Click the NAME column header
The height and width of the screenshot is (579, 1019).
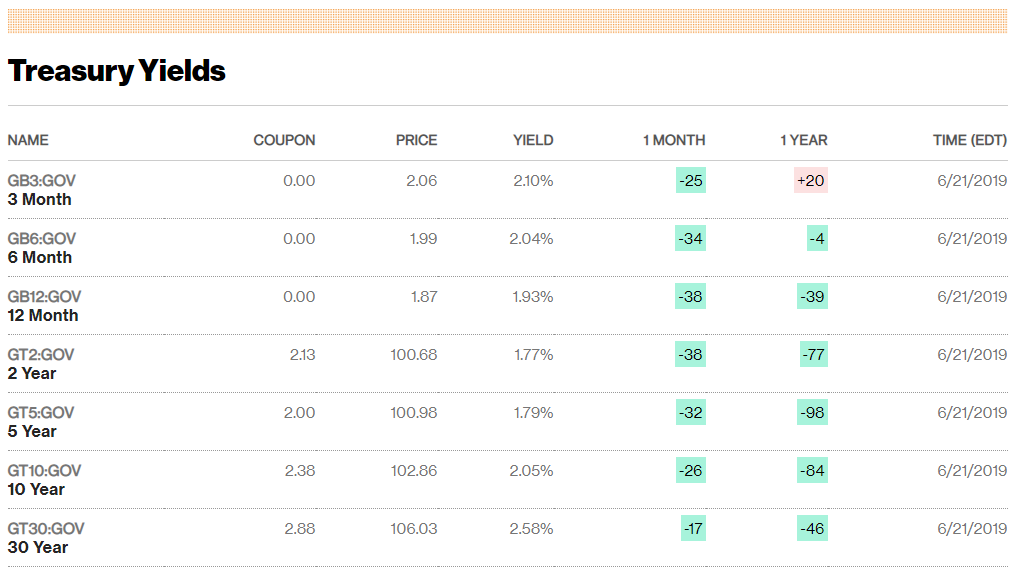click(28, 140)
